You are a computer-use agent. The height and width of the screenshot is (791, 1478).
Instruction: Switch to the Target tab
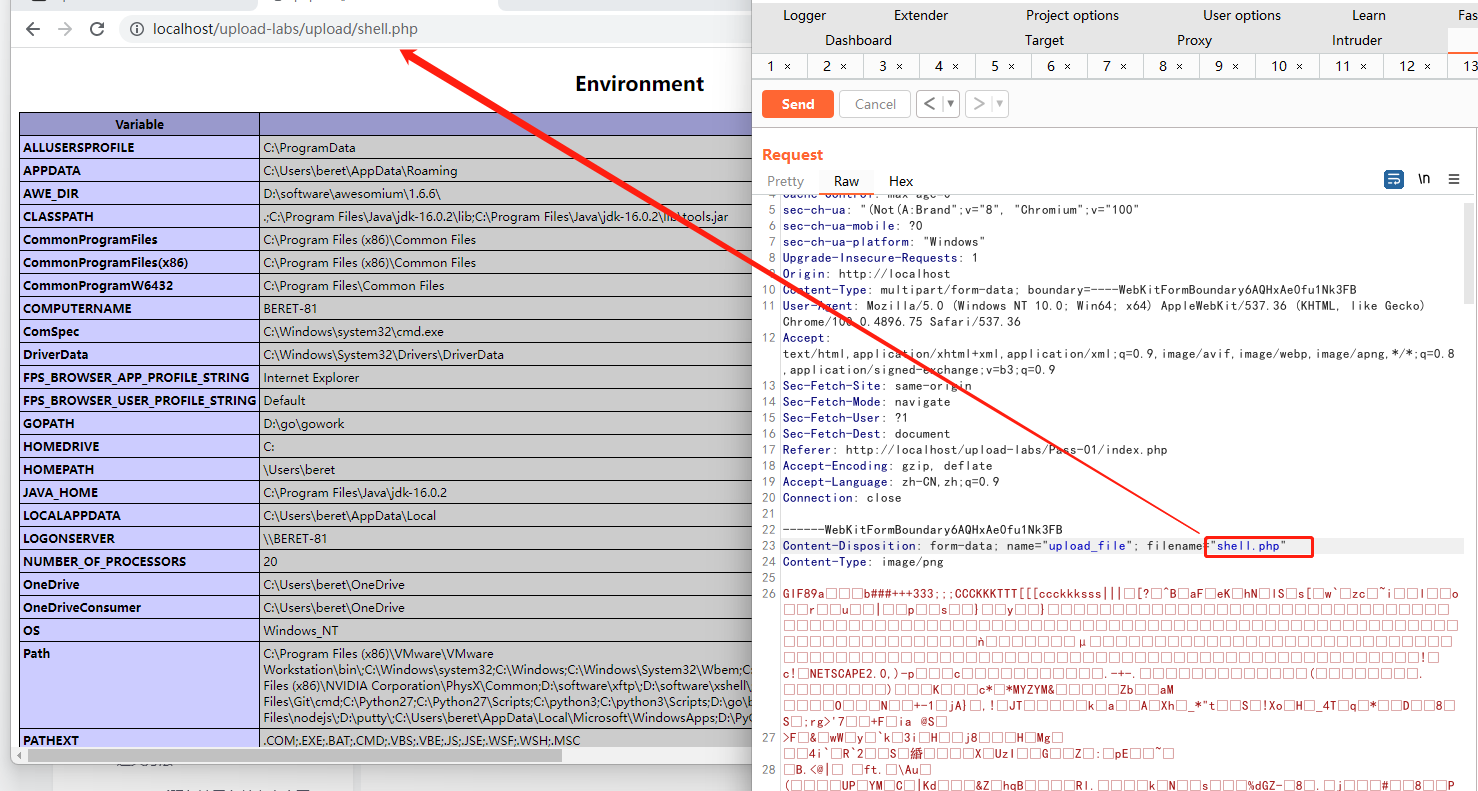click(x=1044, y=40)
